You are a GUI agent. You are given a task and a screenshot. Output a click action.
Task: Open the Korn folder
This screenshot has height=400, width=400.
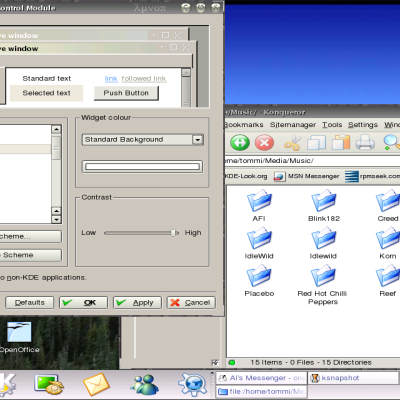pyautogui.click(x=388, y=243)
